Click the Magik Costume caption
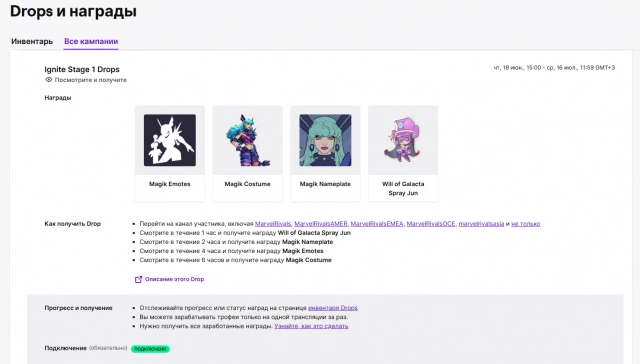Screen dimensions: 640x364 pyautogui.click(x=247, y=184)
